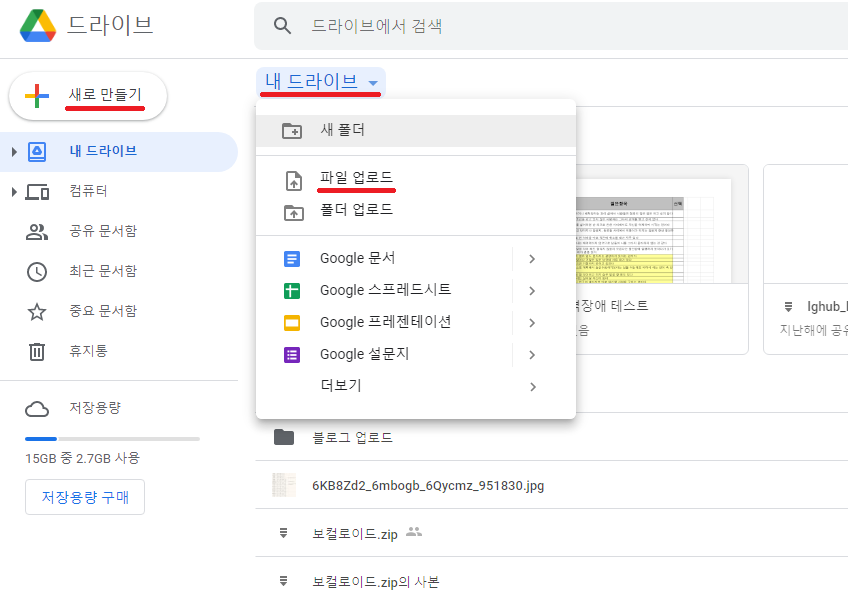This screenshot has height=598, width=848.
Task: Click the new folder icon in menu
Action: [292, 131]
